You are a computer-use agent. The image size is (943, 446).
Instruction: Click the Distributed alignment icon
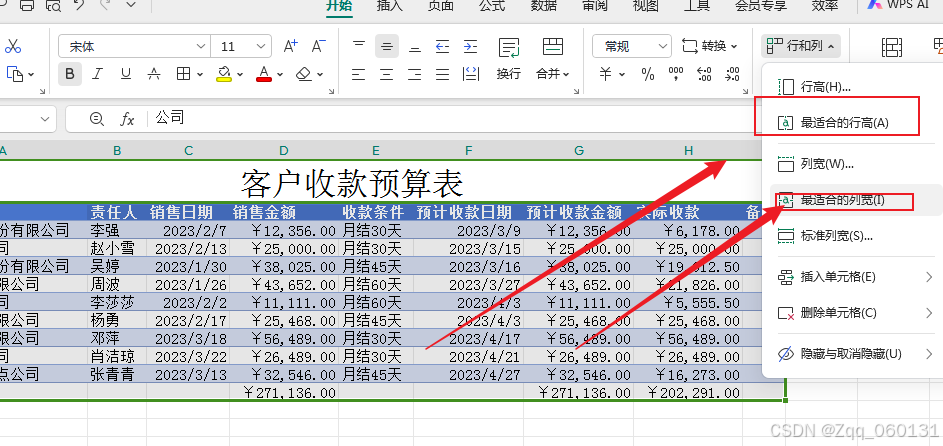[471, 74]
